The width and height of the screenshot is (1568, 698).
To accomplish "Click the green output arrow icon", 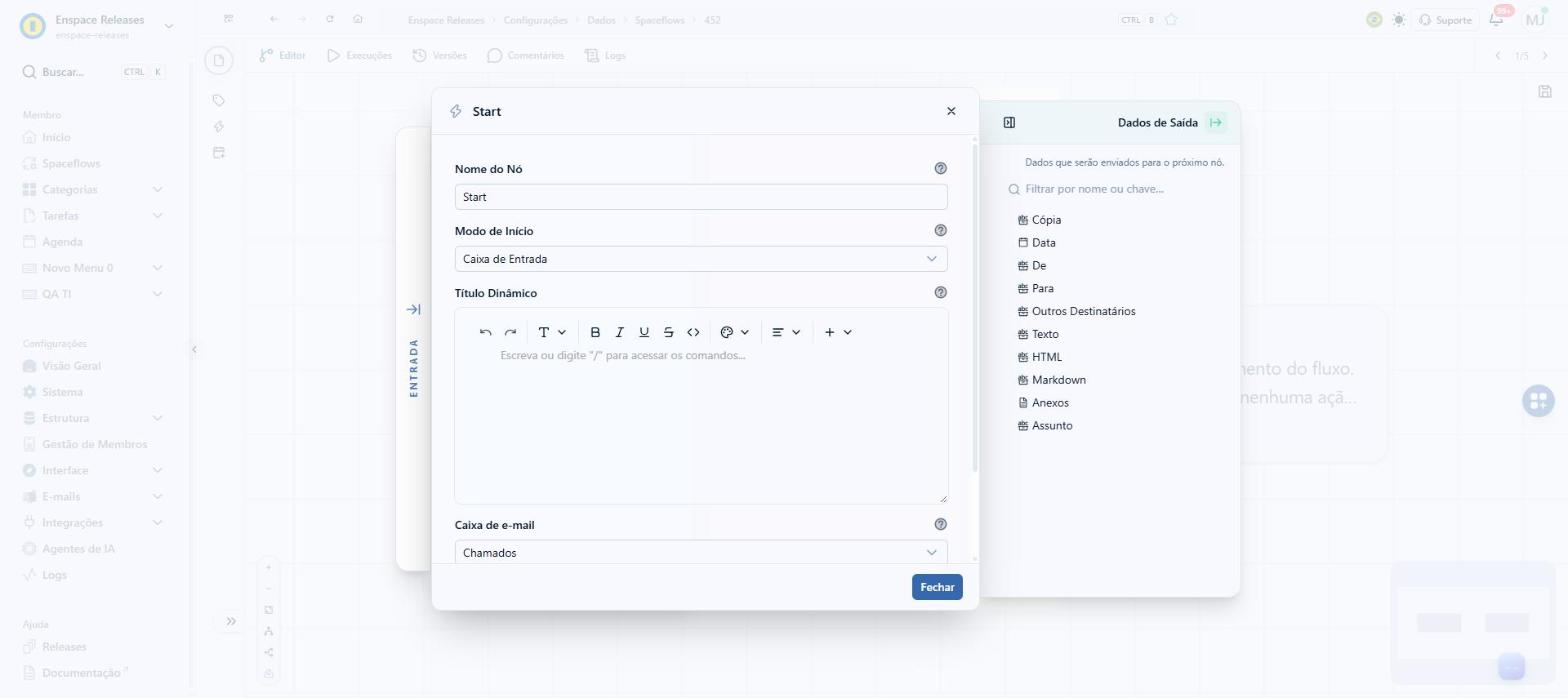I will (1216, 123).
